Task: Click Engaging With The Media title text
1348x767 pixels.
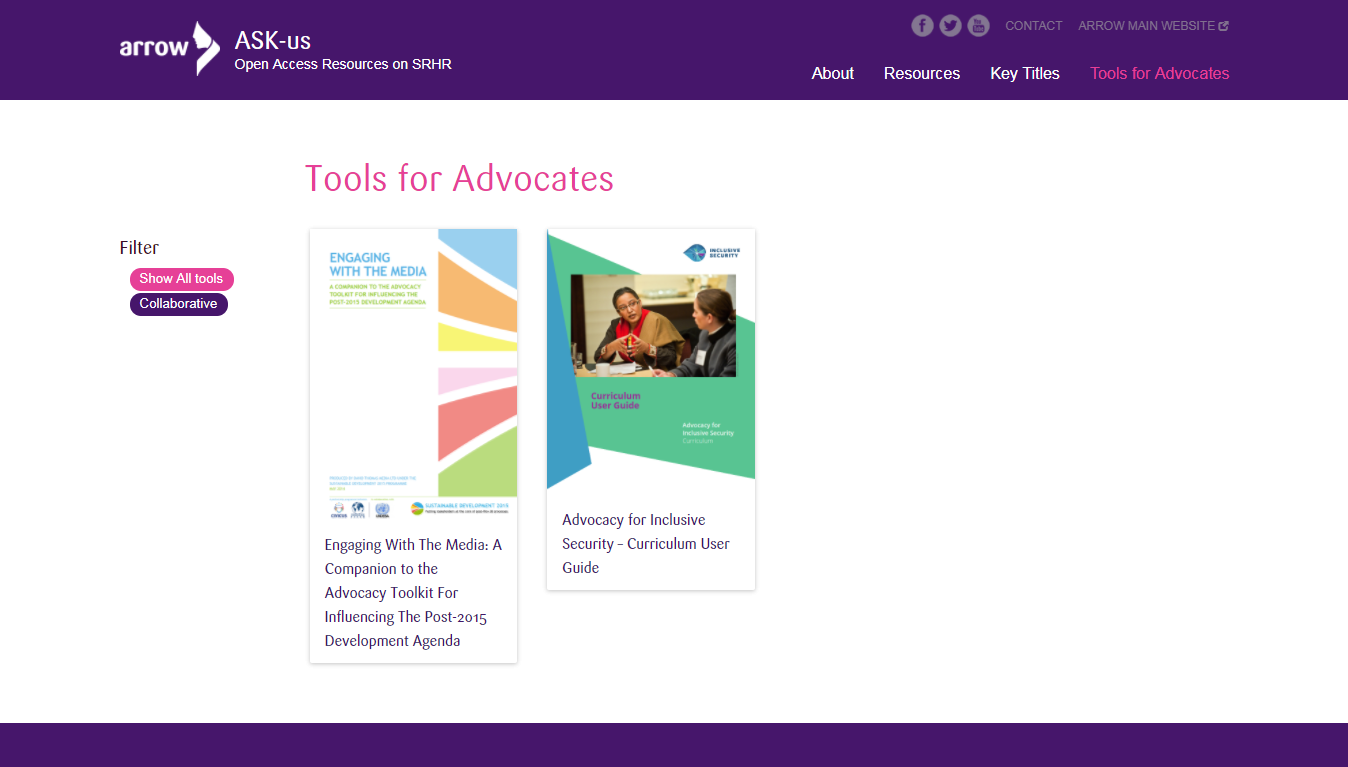Action: coord(413,593)
